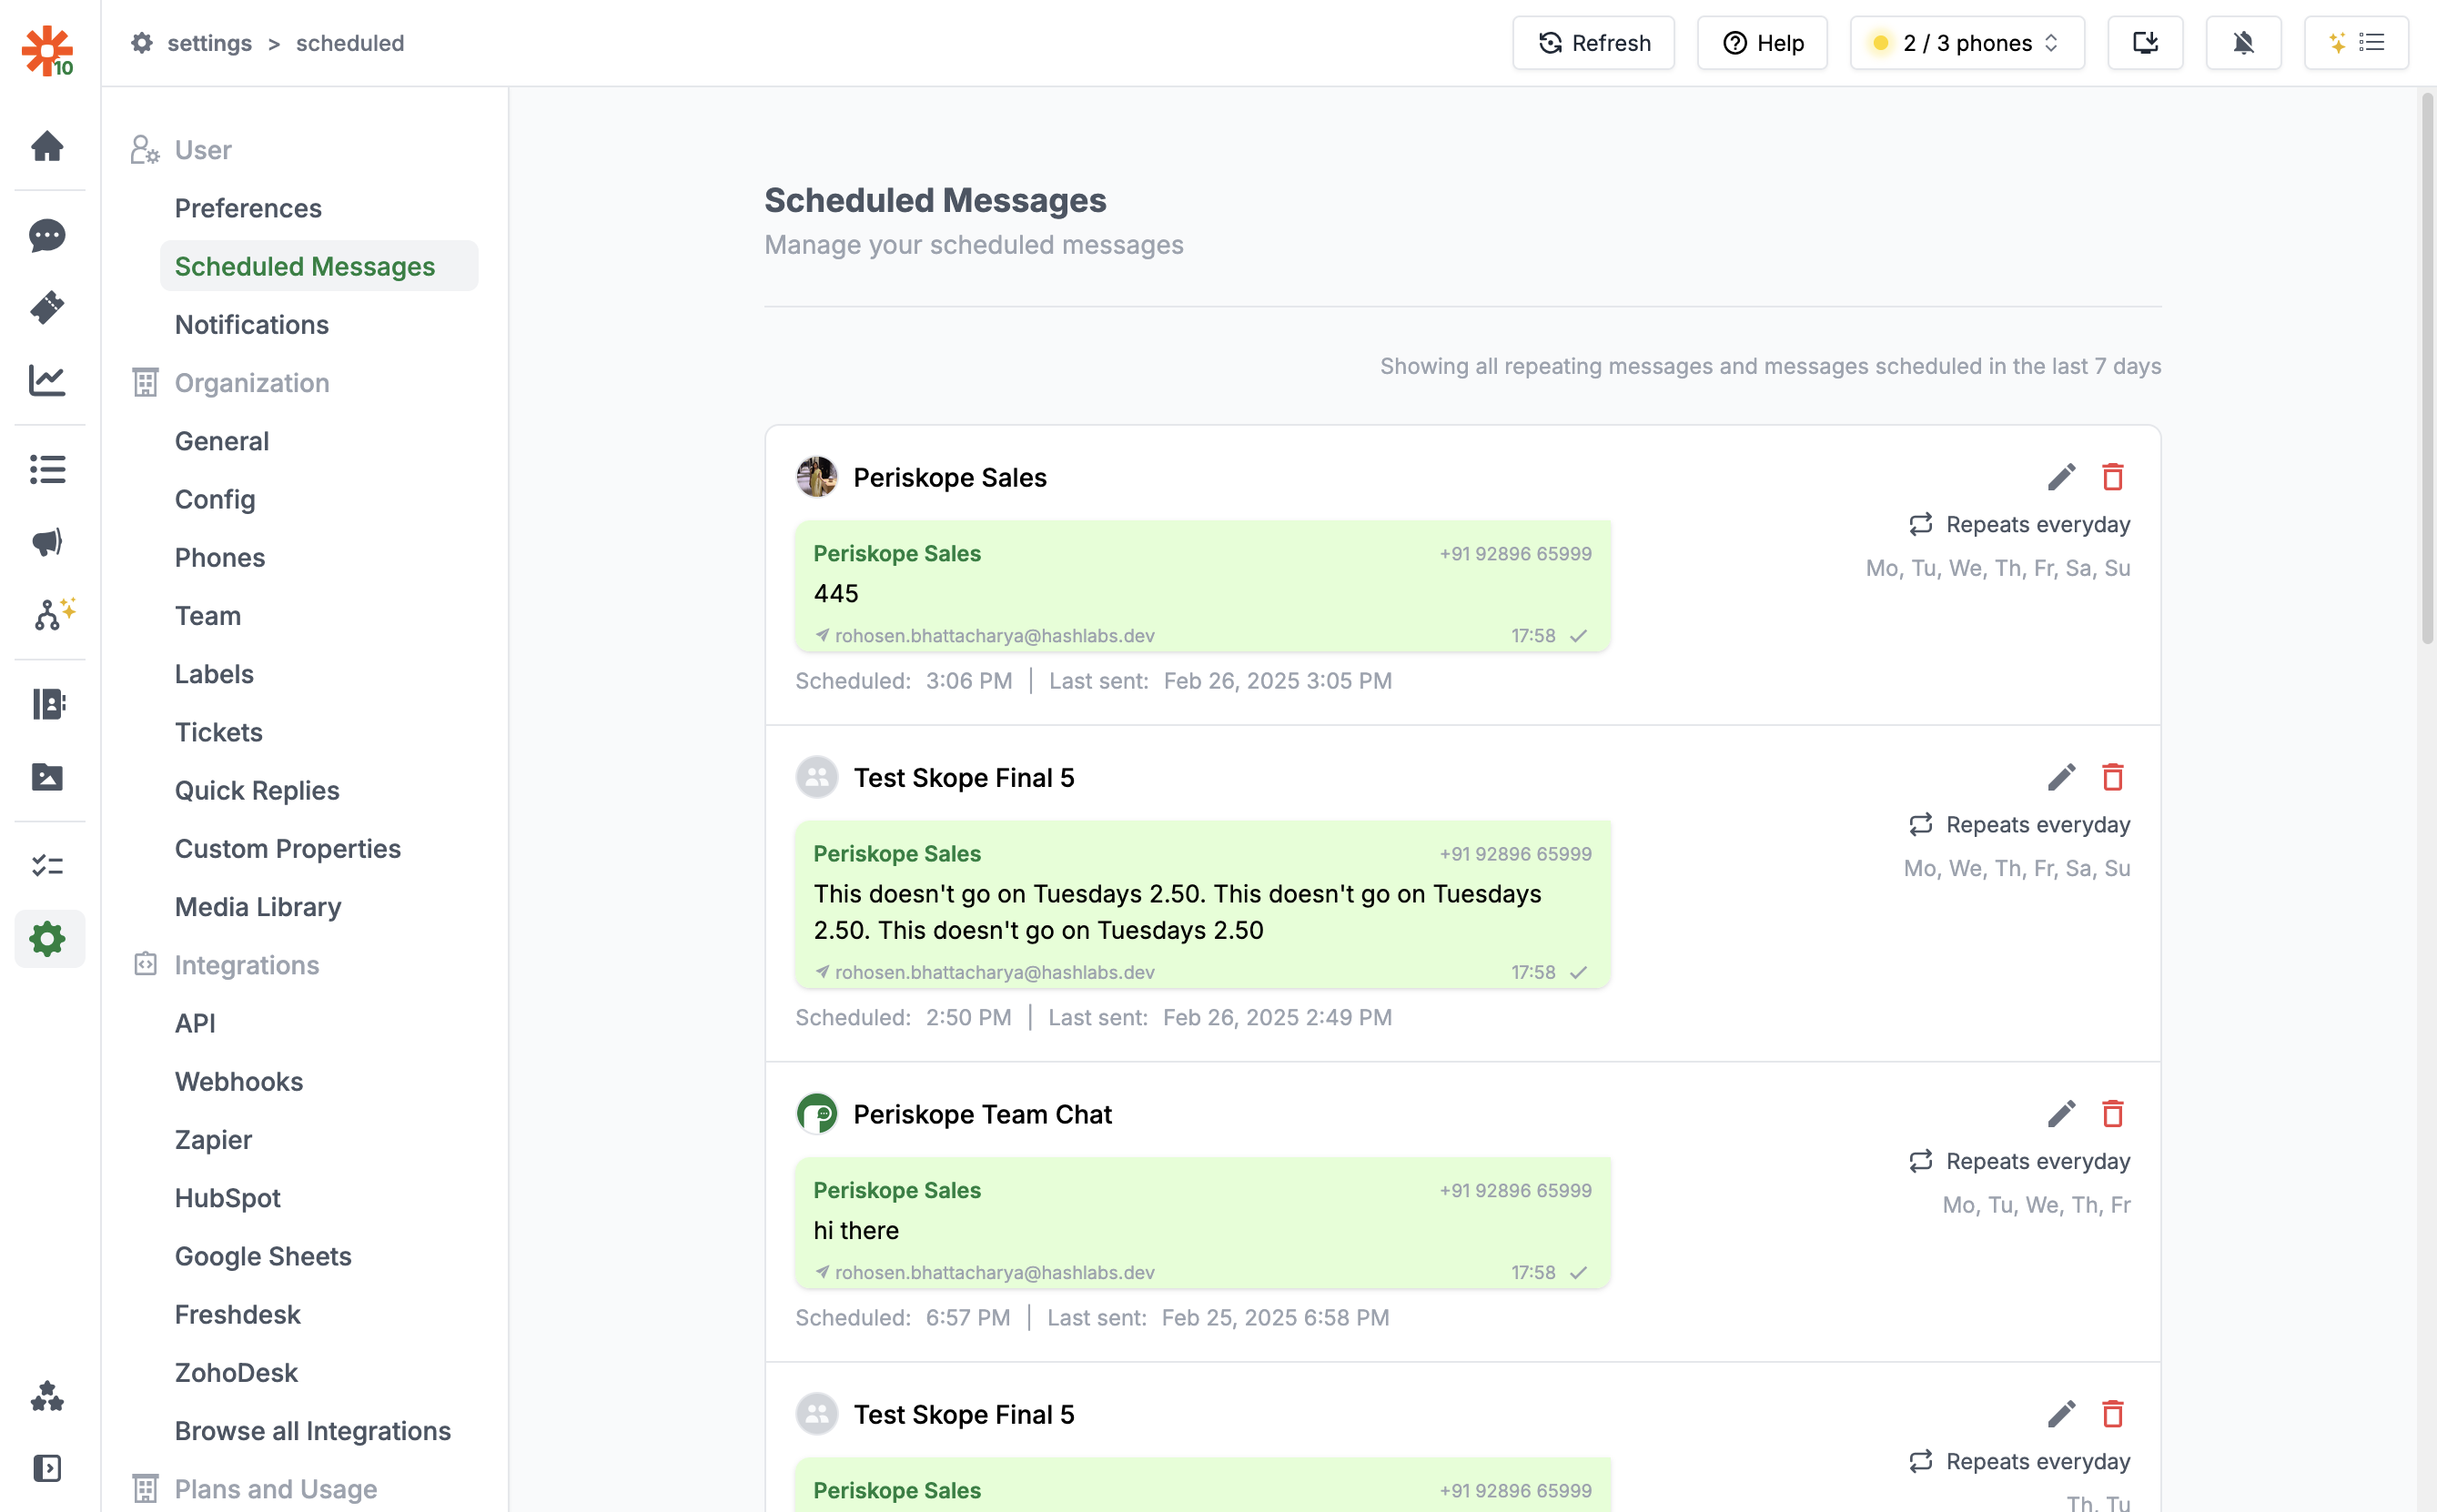The width and height of the screenshot is (2437, 1512).
Task: Open Notifications settings
Action: (252, 324)
